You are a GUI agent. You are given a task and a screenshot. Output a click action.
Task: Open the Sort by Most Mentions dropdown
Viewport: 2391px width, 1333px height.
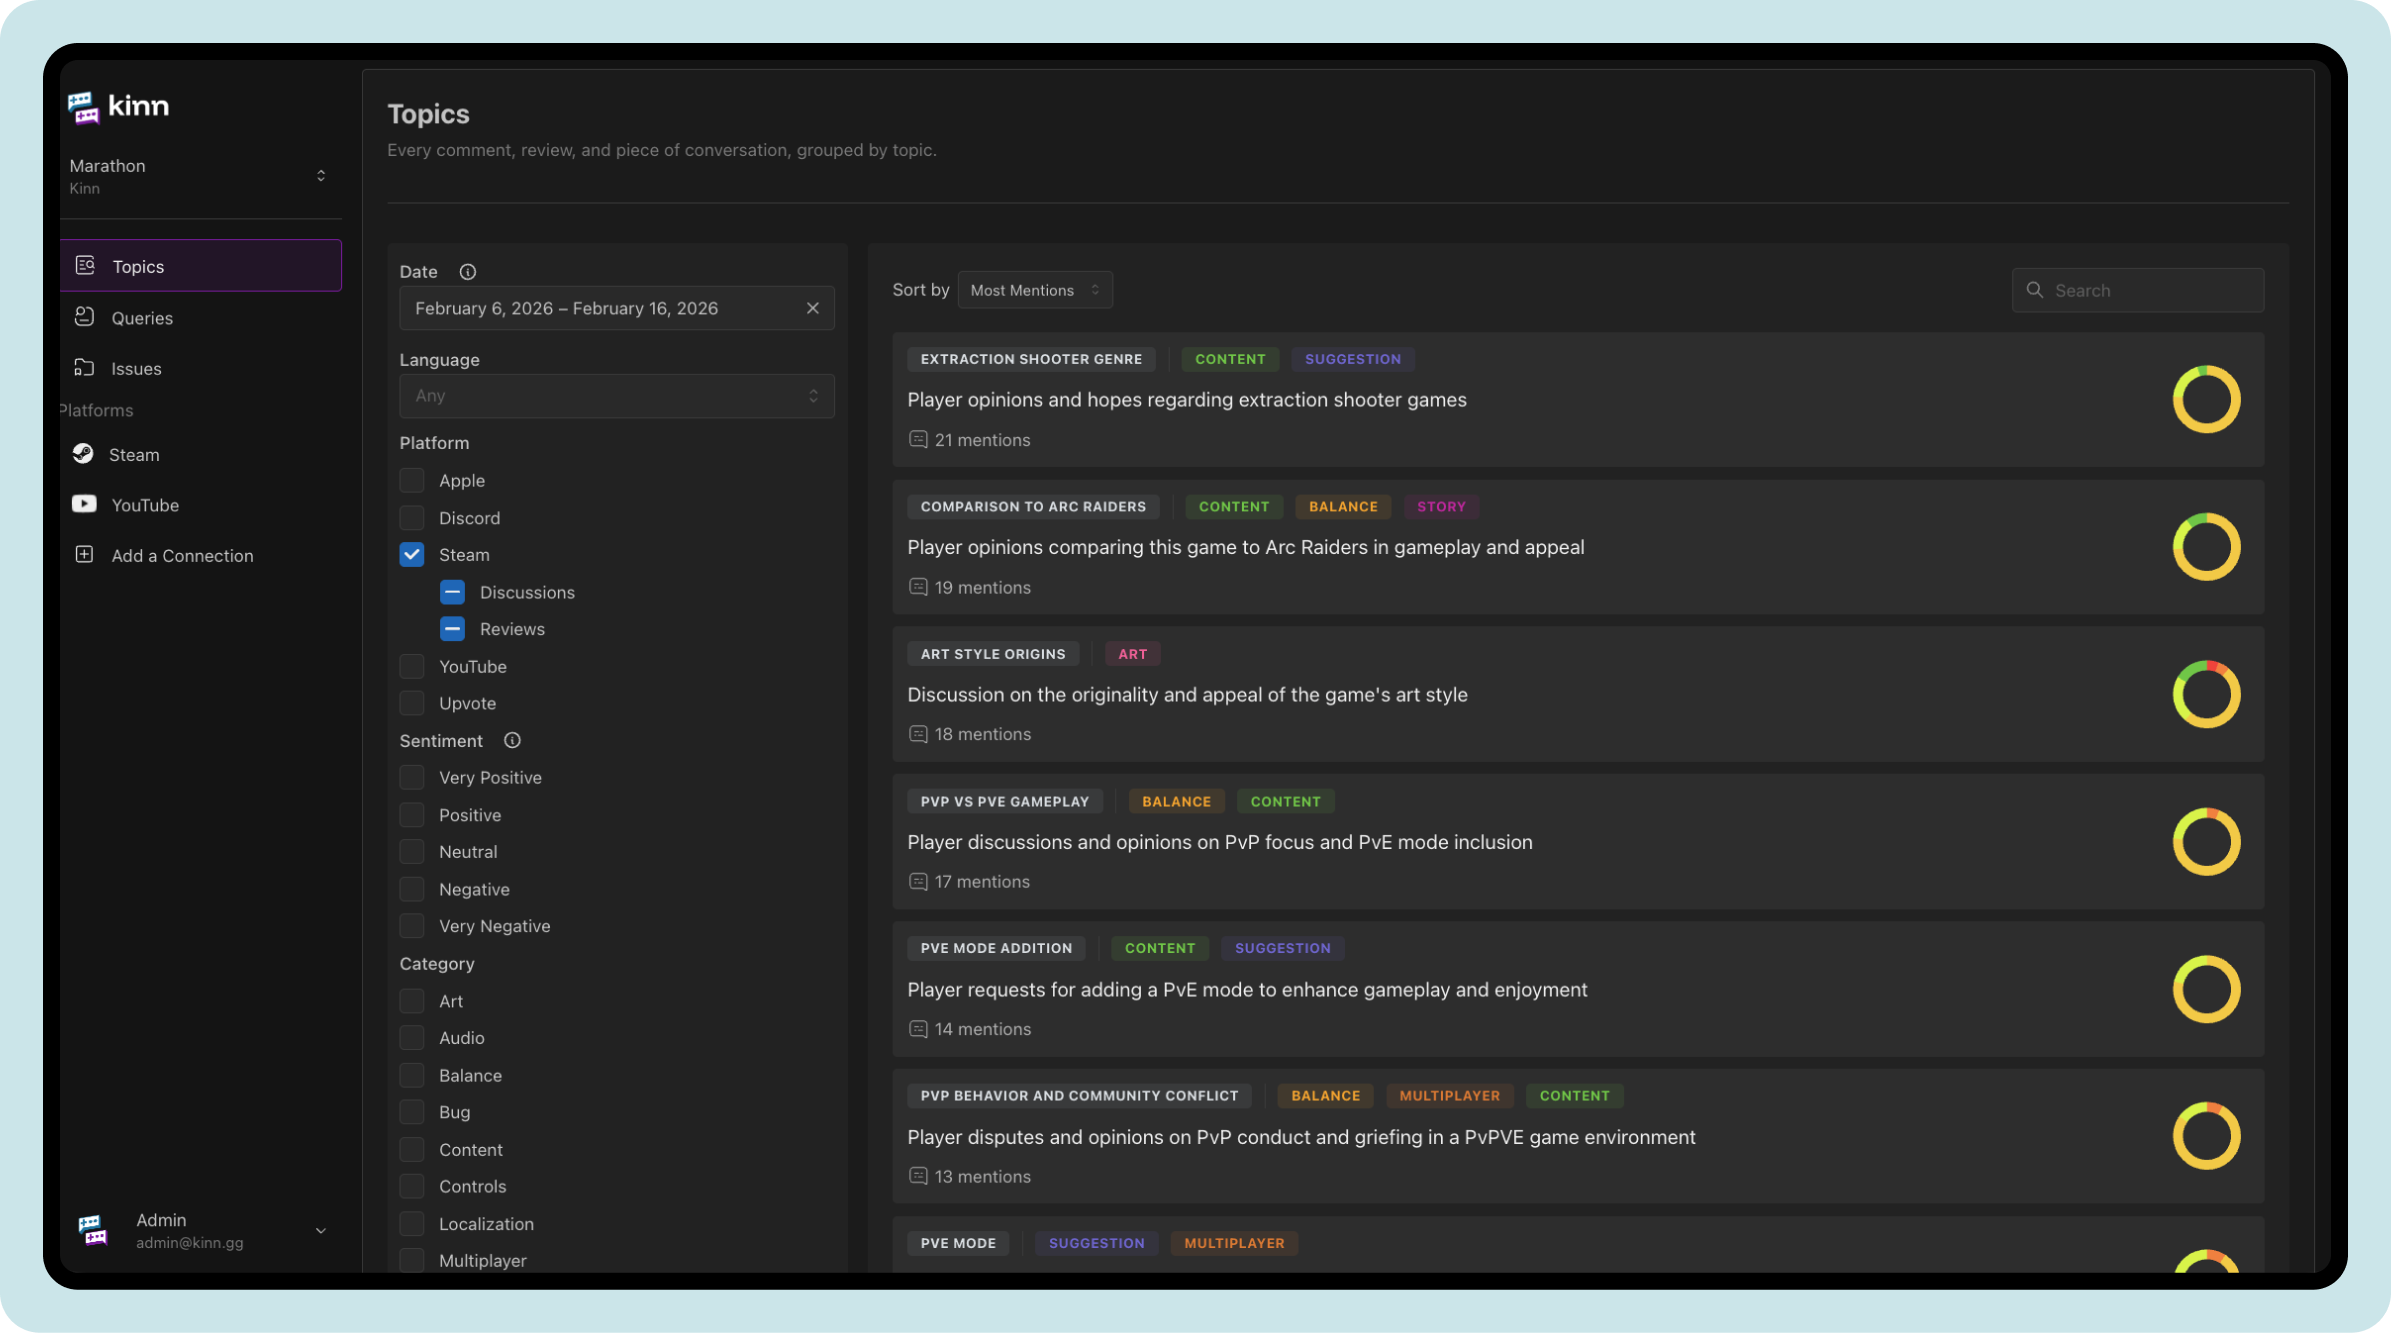[x=1034, y=290]
